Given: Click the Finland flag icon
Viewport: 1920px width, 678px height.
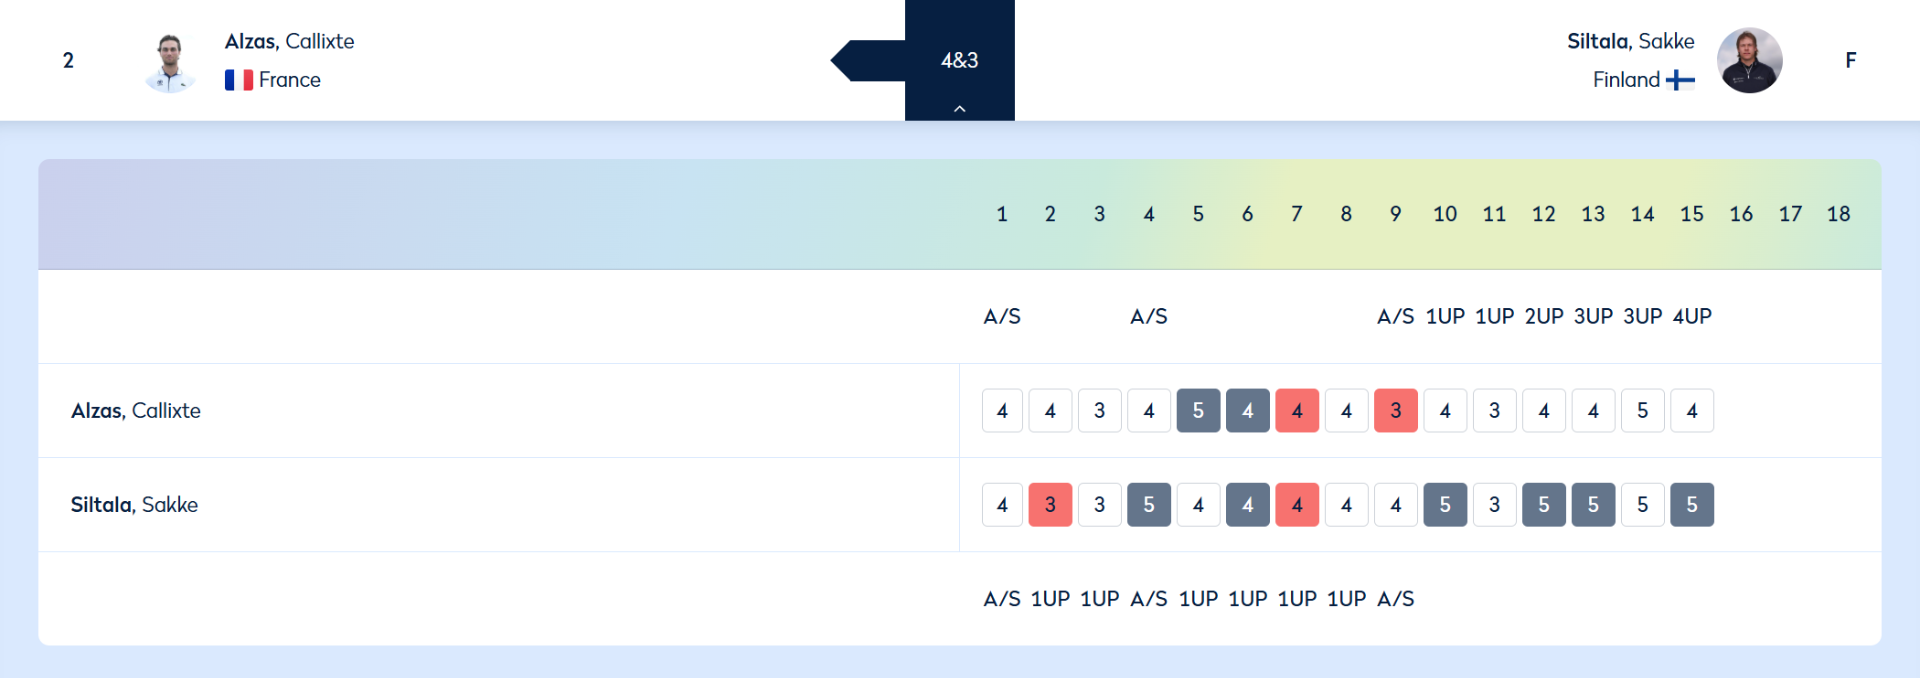Looking at the screenshot, I should [1680, 80].
